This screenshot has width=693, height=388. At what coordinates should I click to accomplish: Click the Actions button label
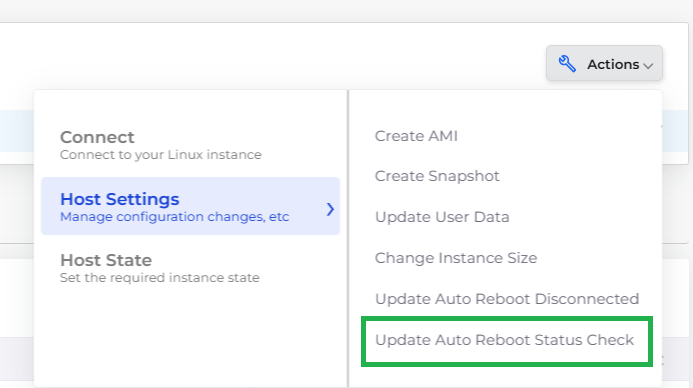click(x=613, y=65)
